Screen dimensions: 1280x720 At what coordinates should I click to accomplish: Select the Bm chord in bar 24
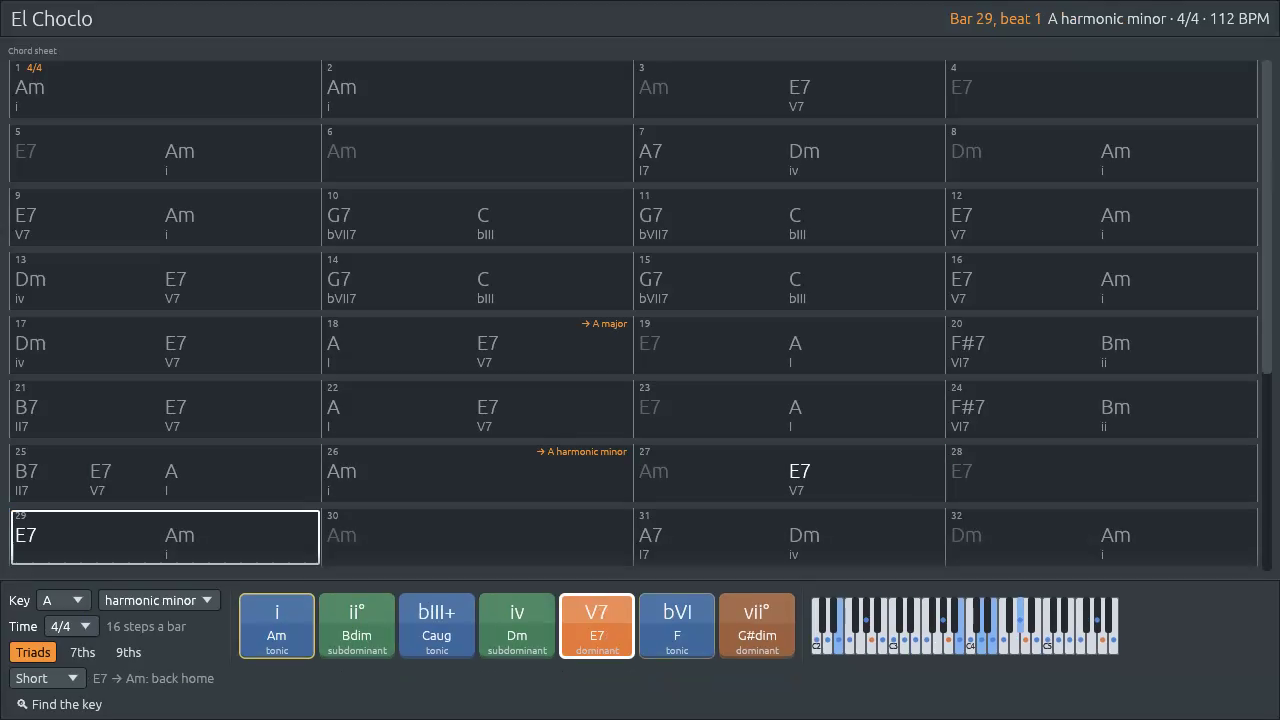tap(1116, 407)
